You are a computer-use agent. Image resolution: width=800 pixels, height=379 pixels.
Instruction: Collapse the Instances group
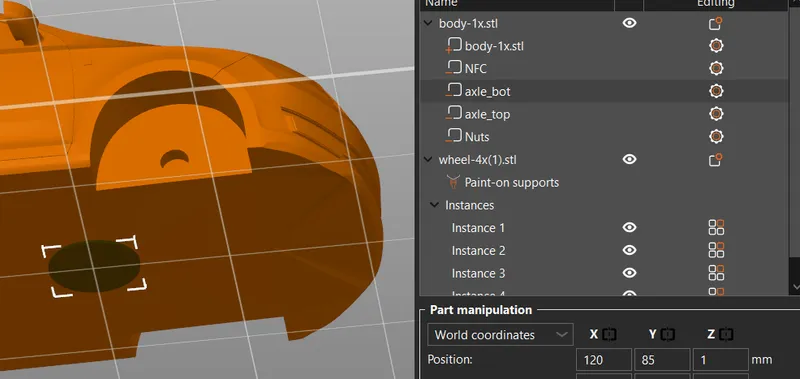pyautogui.click(x=435, y=205)
